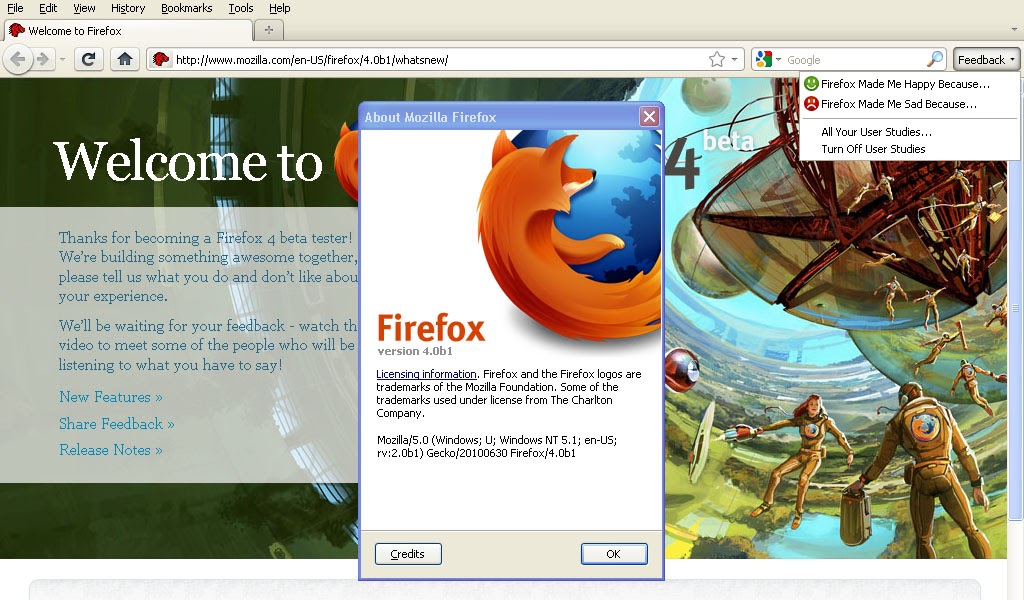Click the happy smiley face icon
Screen dimensions: 1024x600
(x=811, y=84)
